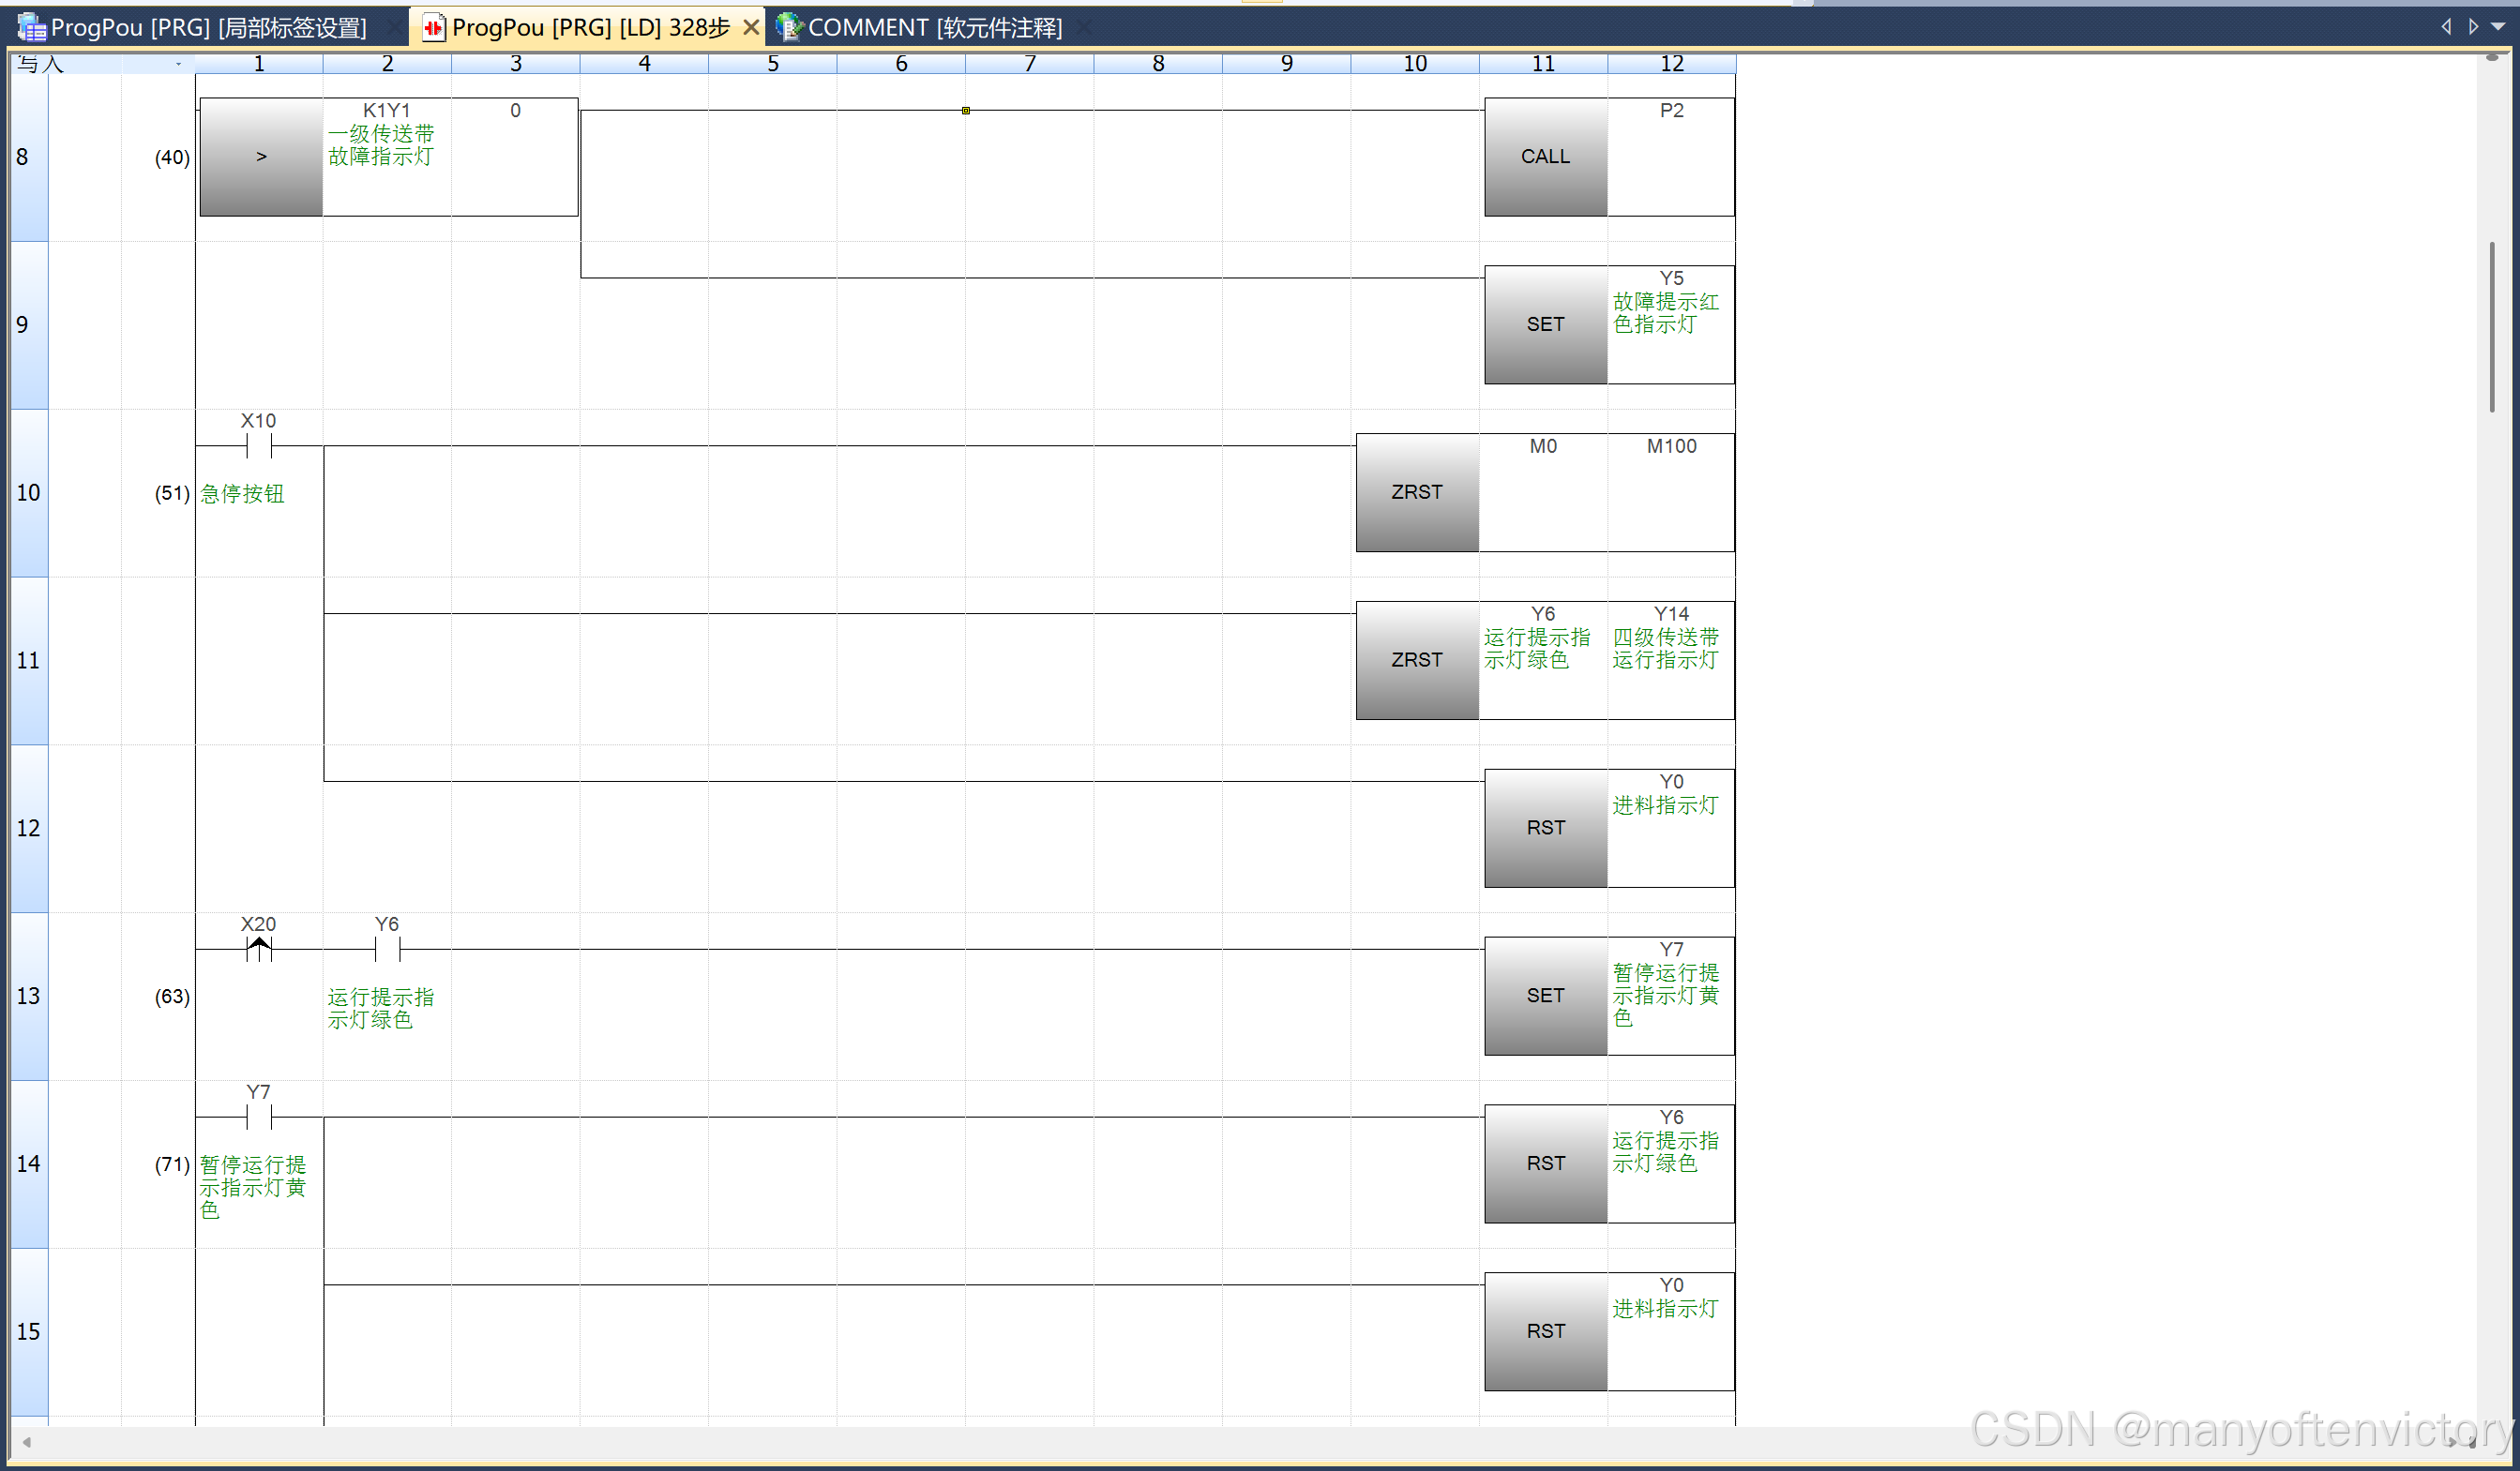Image resolution: width=2520 pixels, height=1471 pixels.
Task: Open the tab list dropdown arrow
Action: point(2498,27)
